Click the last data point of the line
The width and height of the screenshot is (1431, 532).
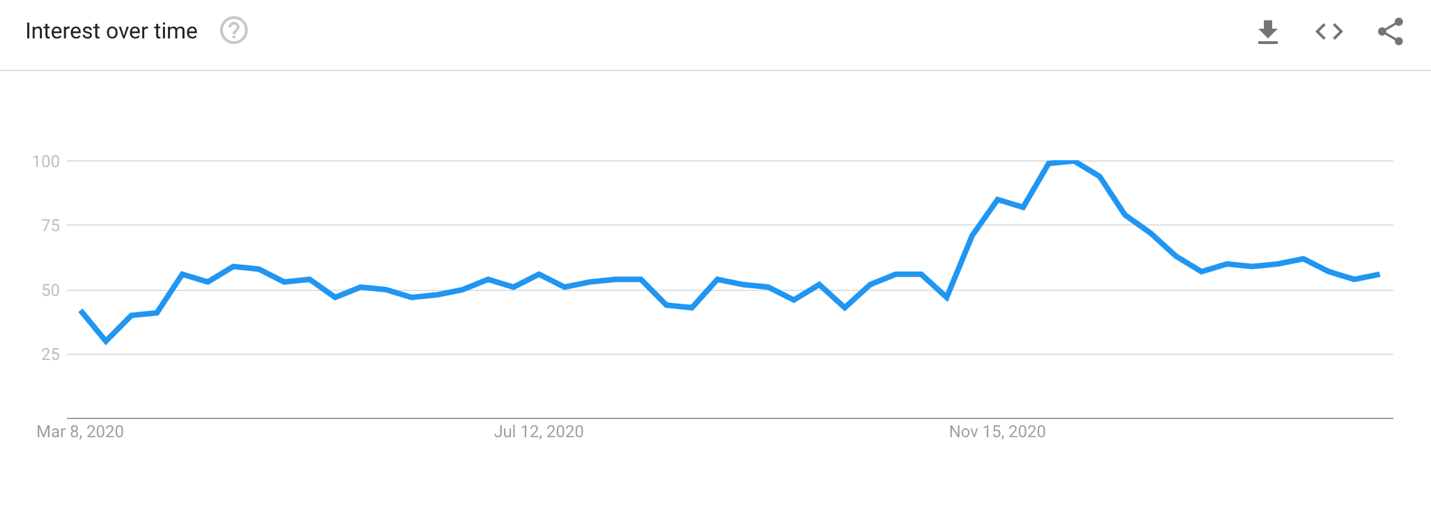click(x=1379, y=274)
